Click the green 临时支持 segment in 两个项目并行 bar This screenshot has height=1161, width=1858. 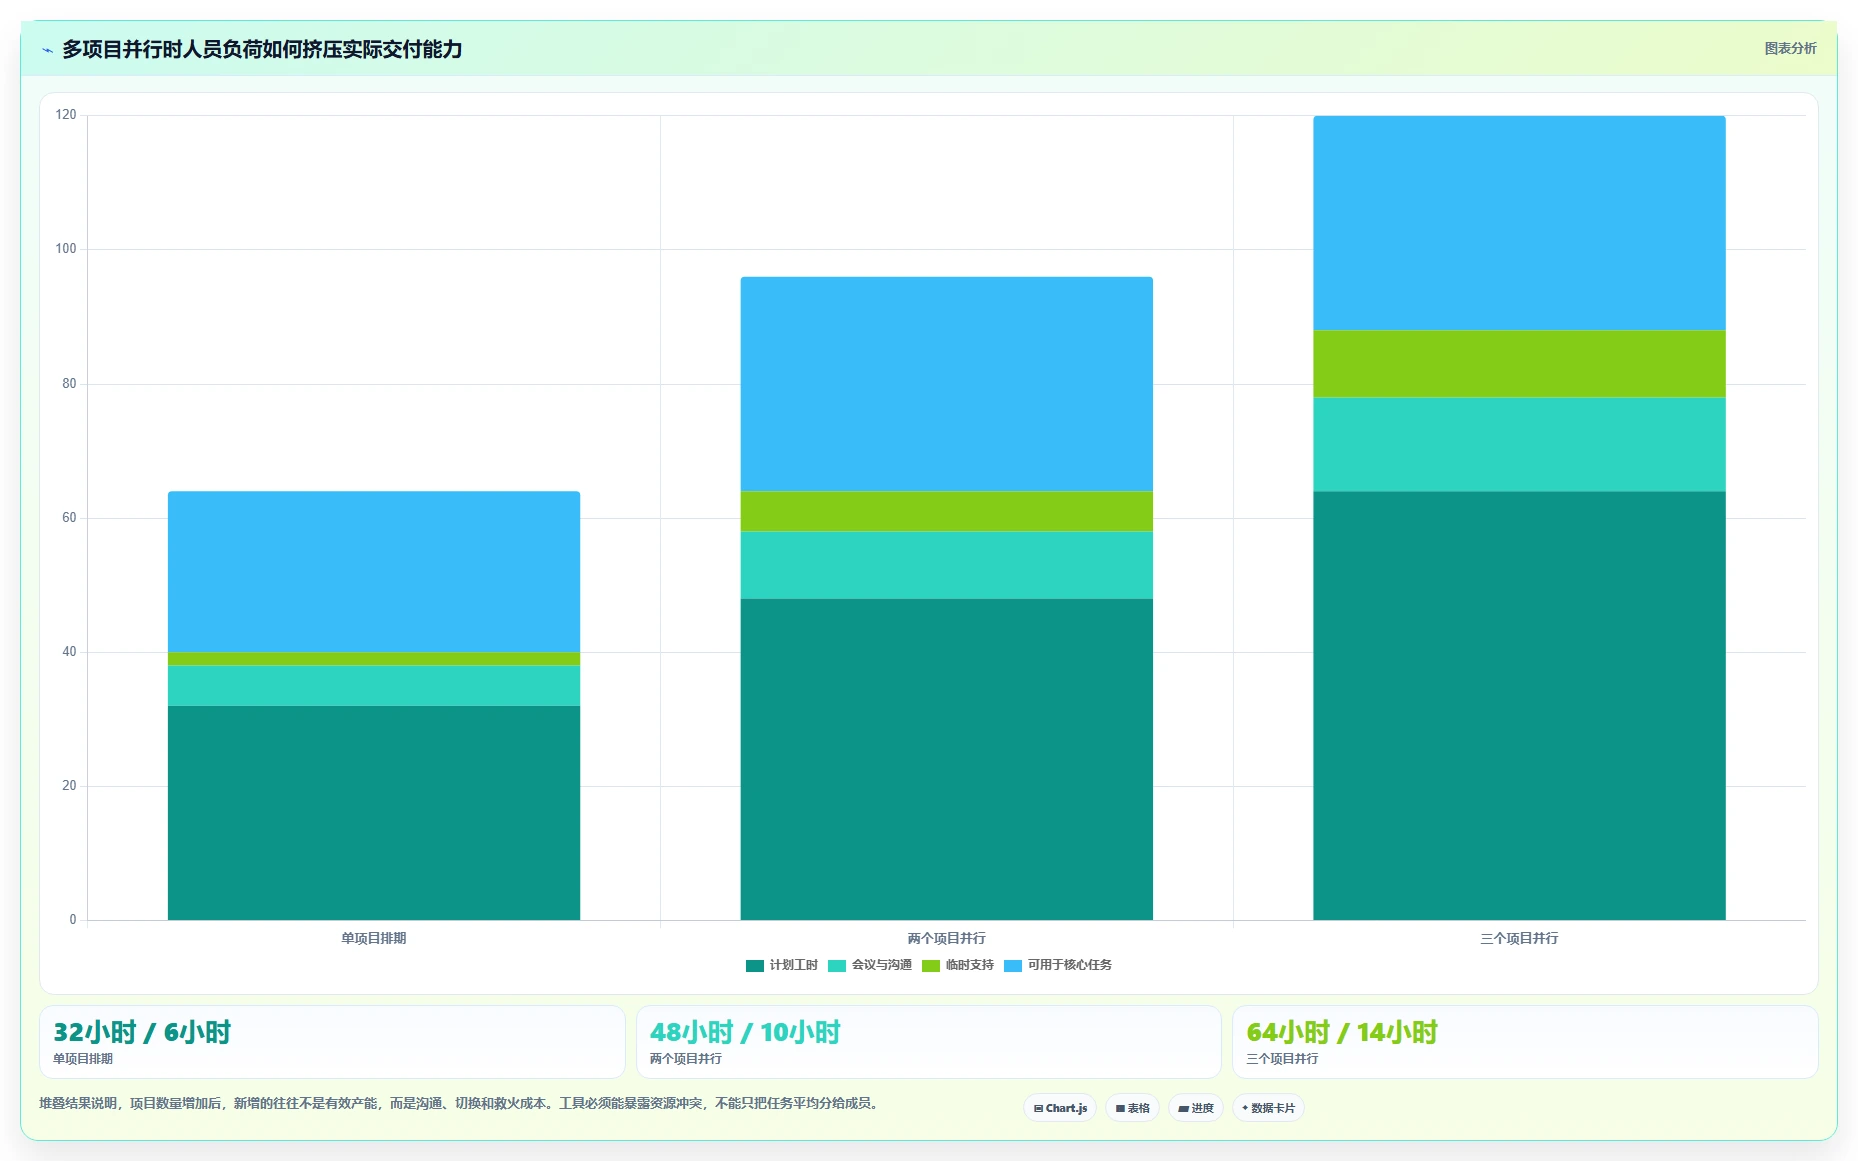tap(947, 511)
